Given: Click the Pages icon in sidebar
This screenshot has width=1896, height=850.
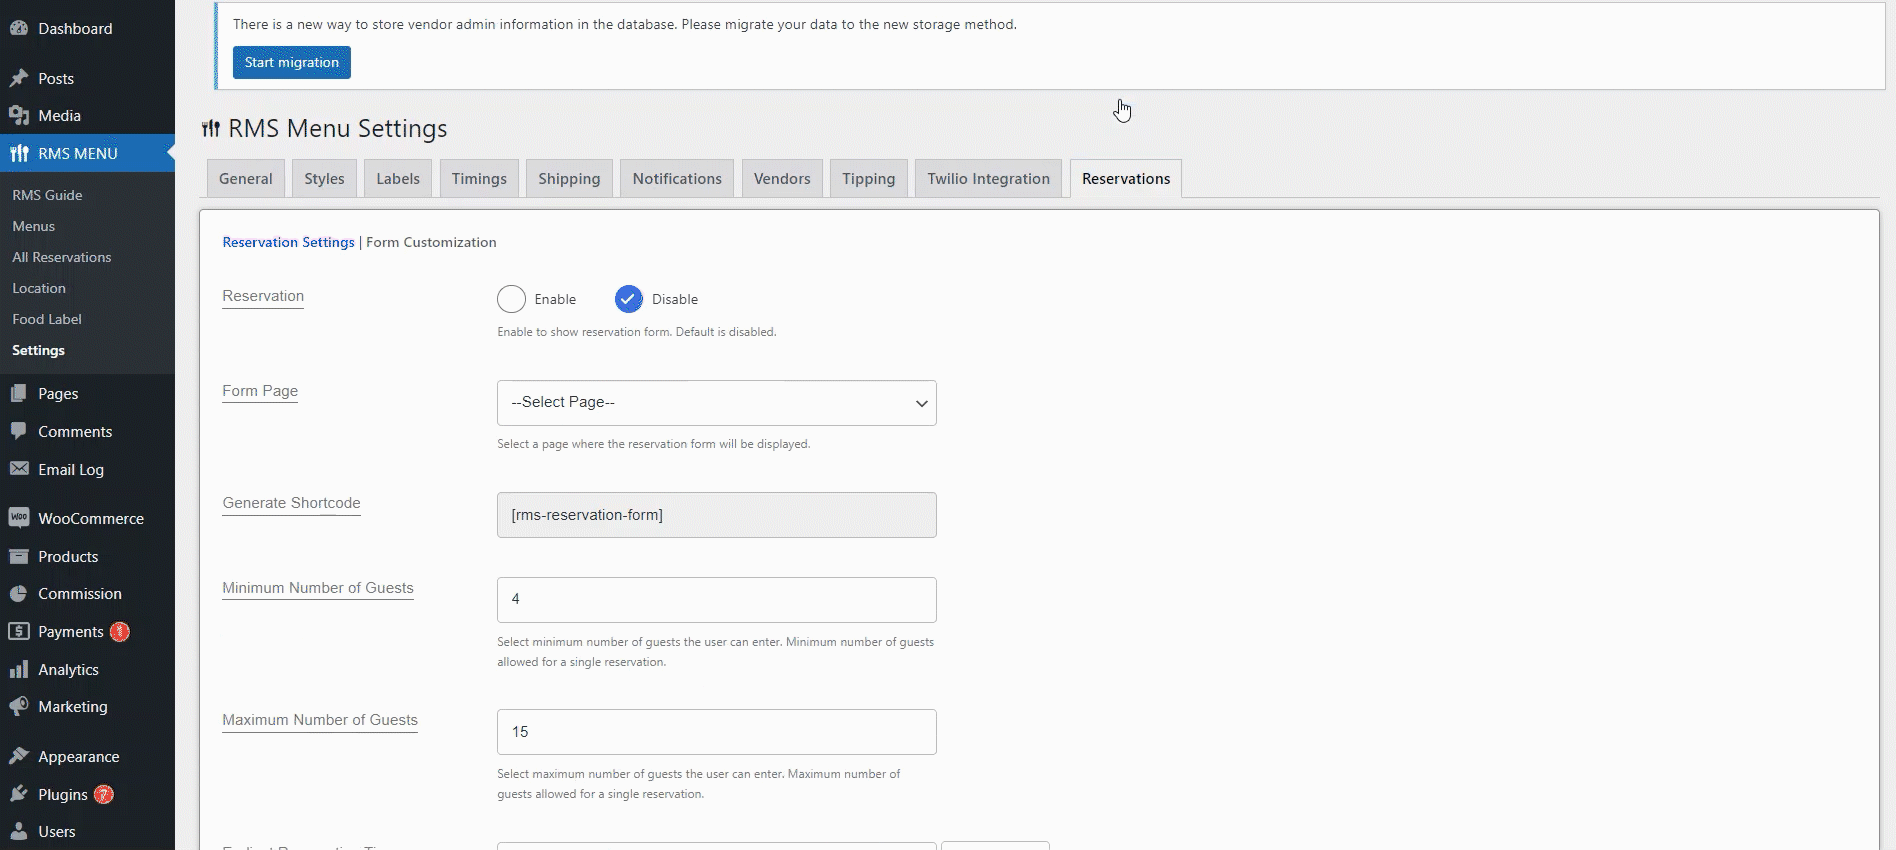Looking at the screenshot, I should [19, 394].
